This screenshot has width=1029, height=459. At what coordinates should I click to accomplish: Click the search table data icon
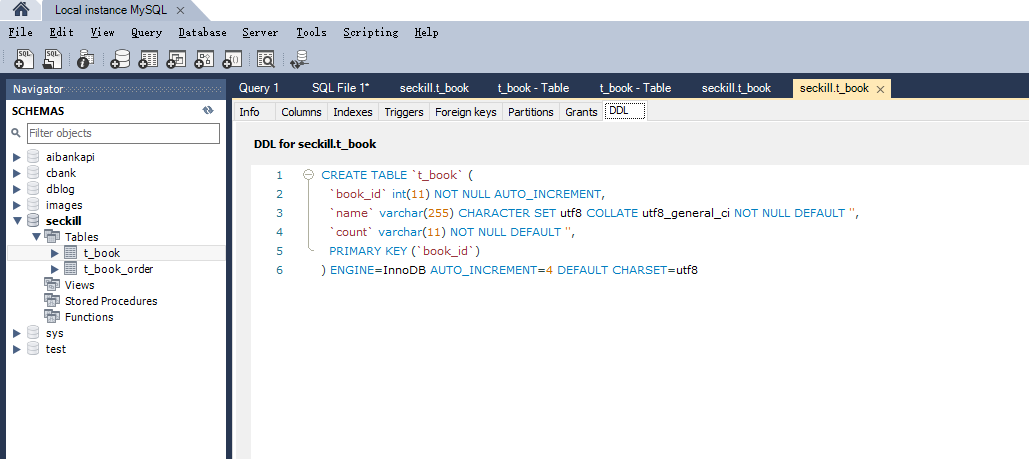click(266, 59)
